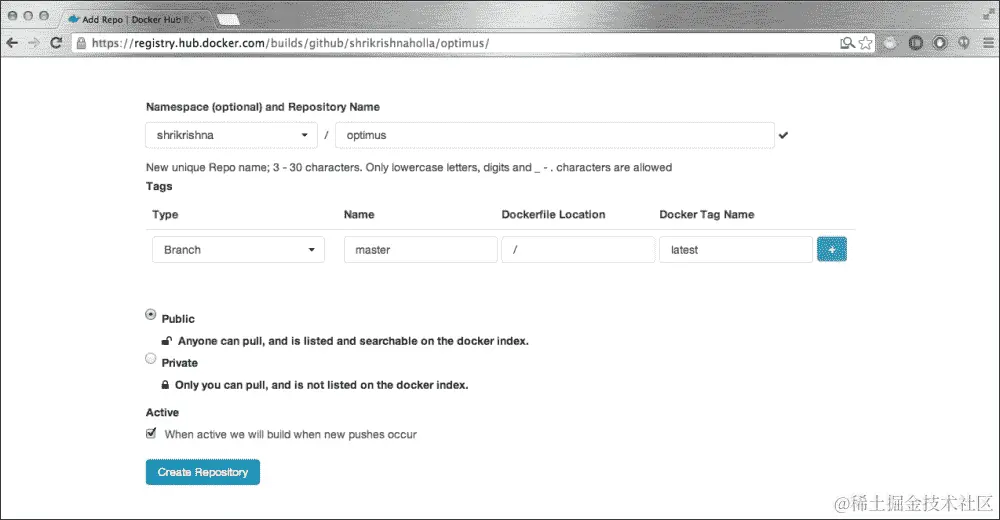Click the optimus repository name field
Image resolution: width=1000 pixels, height=520 pixels.
[x=555, y=135]
